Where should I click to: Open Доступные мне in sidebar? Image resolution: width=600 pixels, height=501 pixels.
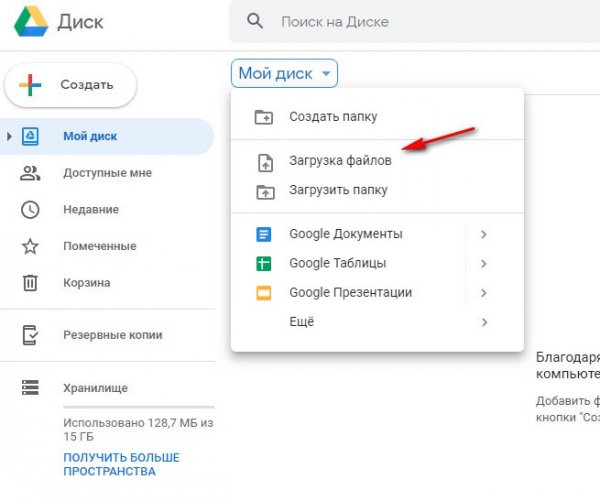point(107,173)
